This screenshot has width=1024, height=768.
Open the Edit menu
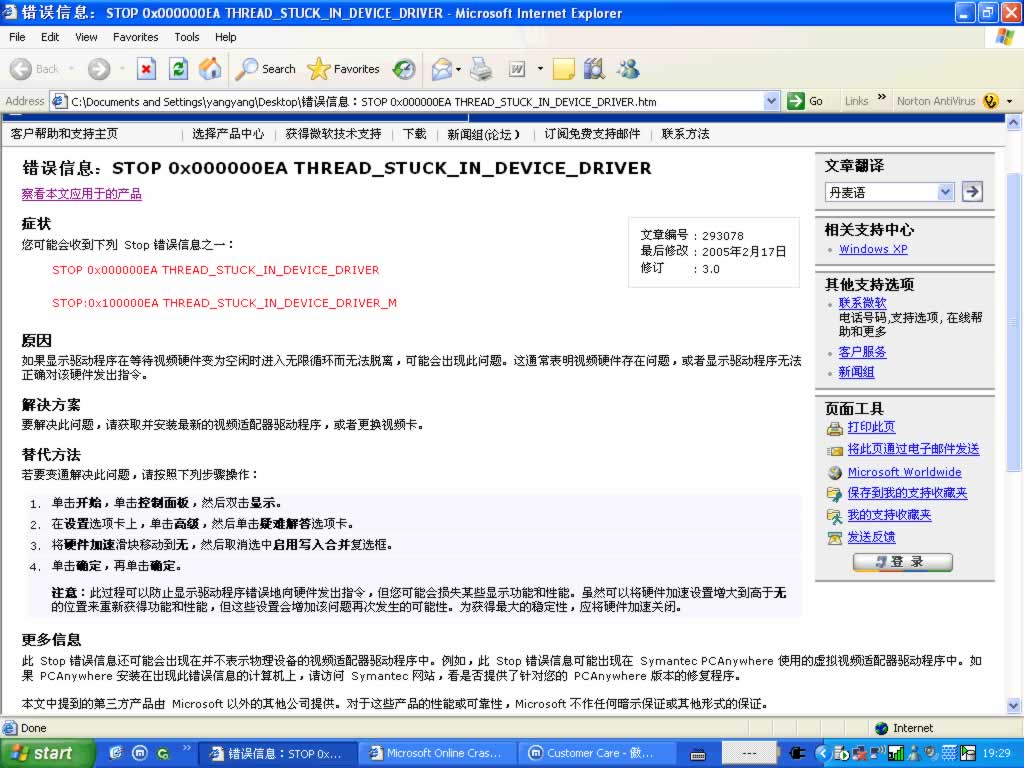point(50,37)
